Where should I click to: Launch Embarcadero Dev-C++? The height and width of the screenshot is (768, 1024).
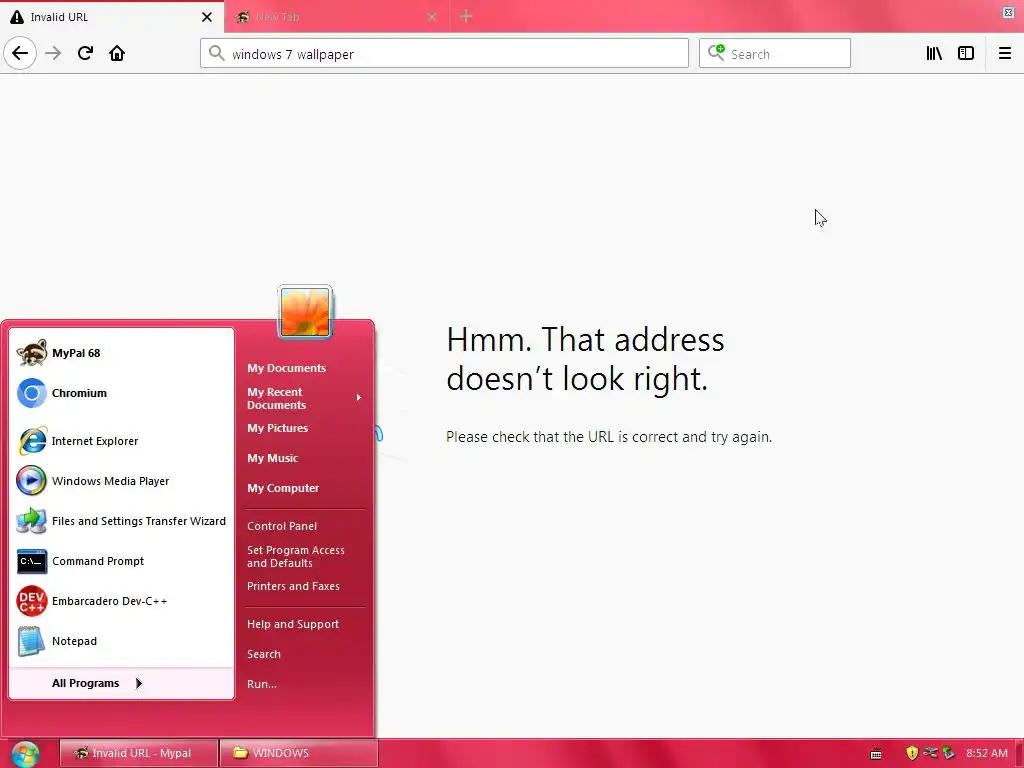(x=122, y=601)
